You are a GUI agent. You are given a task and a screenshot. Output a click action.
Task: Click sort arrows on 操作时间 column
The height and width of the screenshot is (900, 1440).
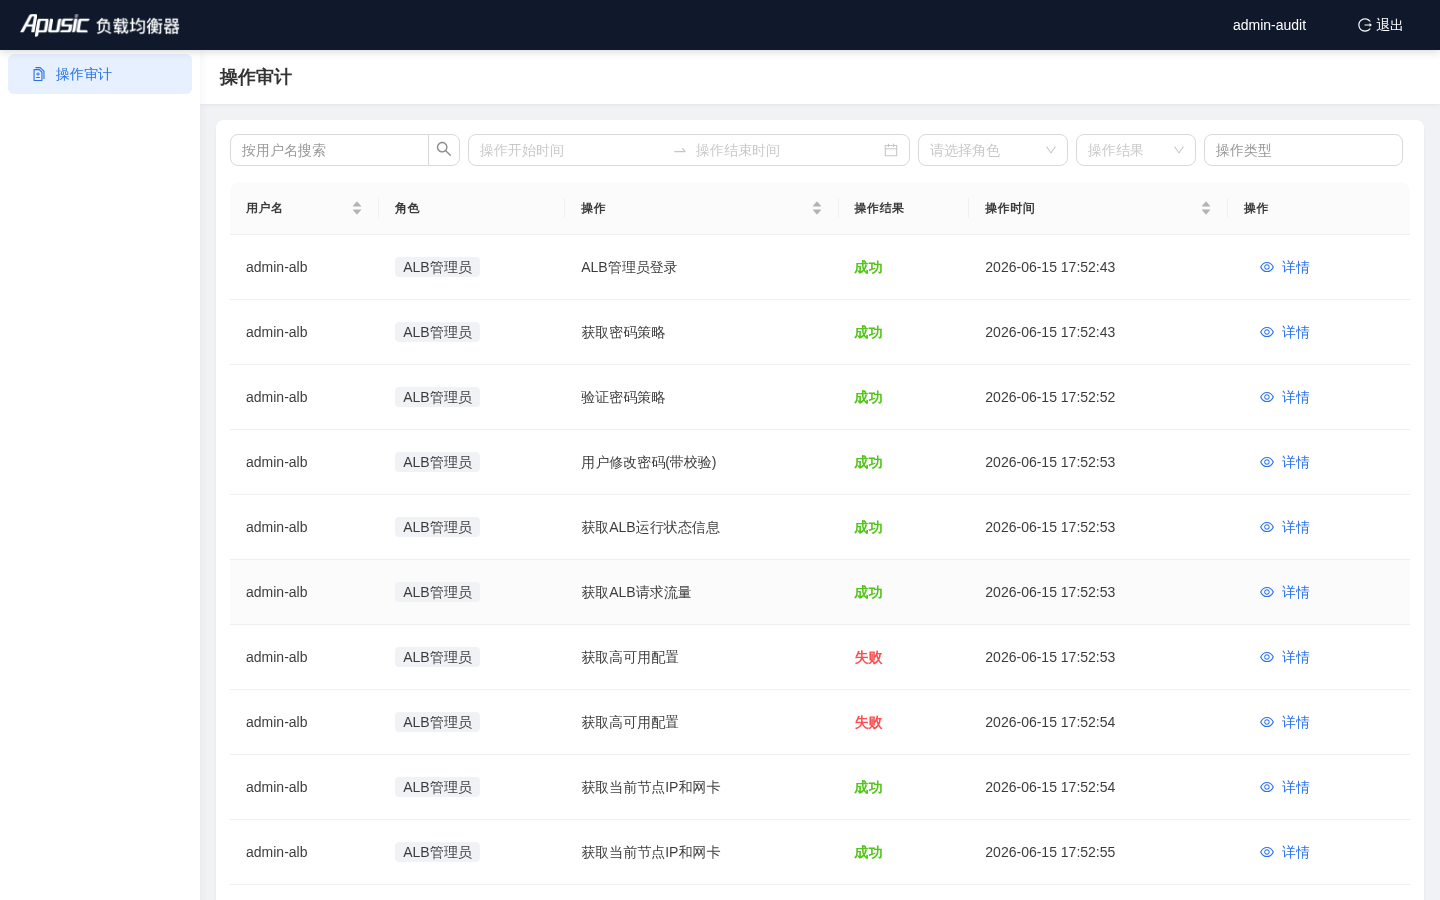click(1206, 208)
